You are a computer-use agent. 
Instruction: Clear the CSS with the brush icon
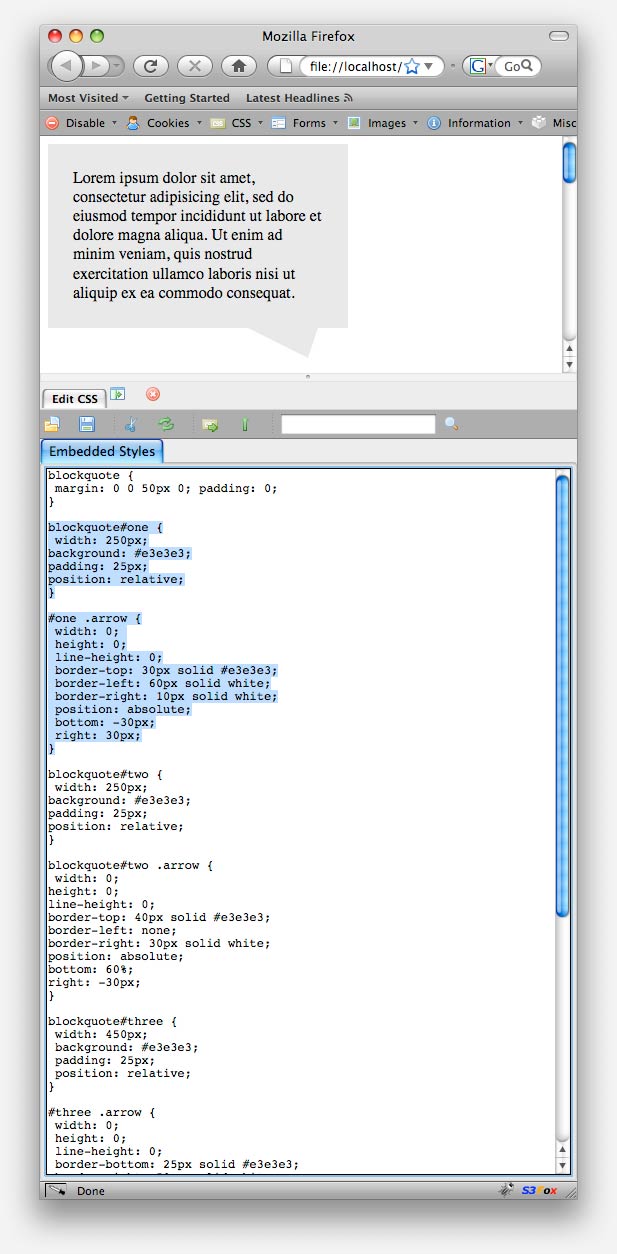[131, 425]
